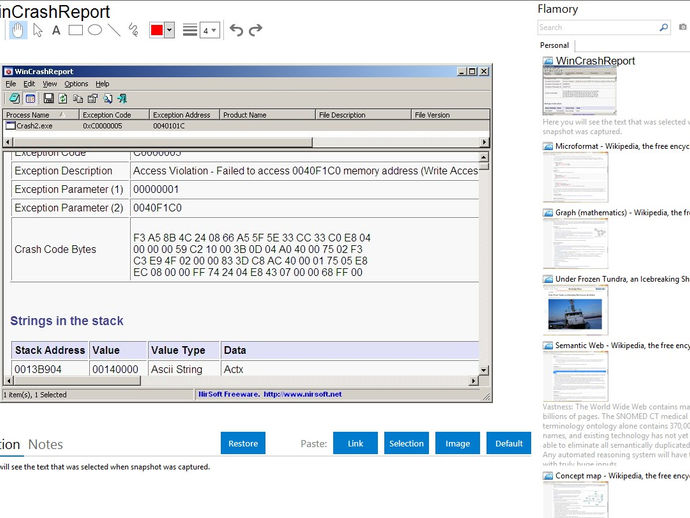The image size is (690, 518).
Task: Open the Under Frozen Tundra snapshot thumbnail
Action: click(x=576, y=310)
